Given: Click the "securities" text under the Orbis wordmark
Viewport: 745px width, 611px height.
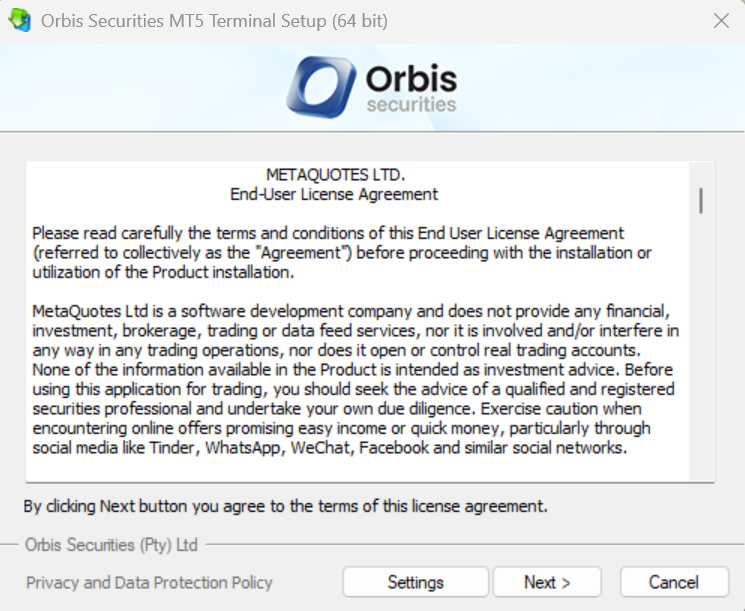Looking at the screenshot, I should point(411,104).
